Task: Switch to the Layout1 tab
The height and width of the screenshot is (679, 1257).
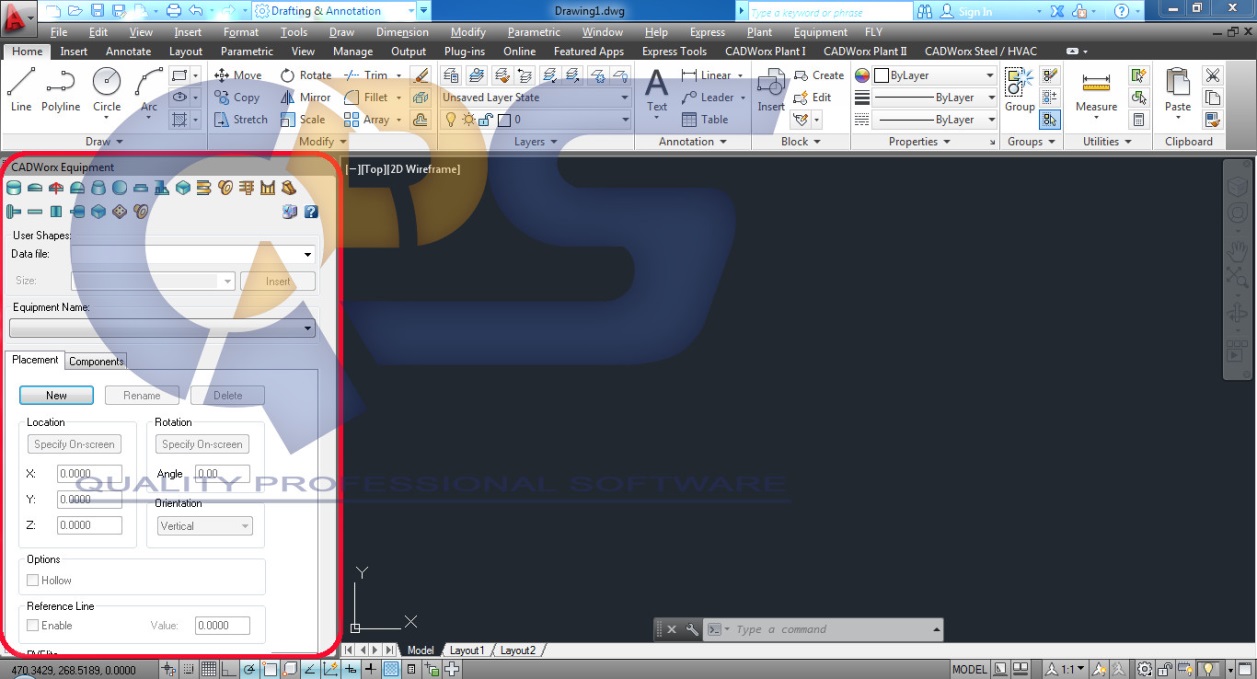Action: [x=466, y=650]
